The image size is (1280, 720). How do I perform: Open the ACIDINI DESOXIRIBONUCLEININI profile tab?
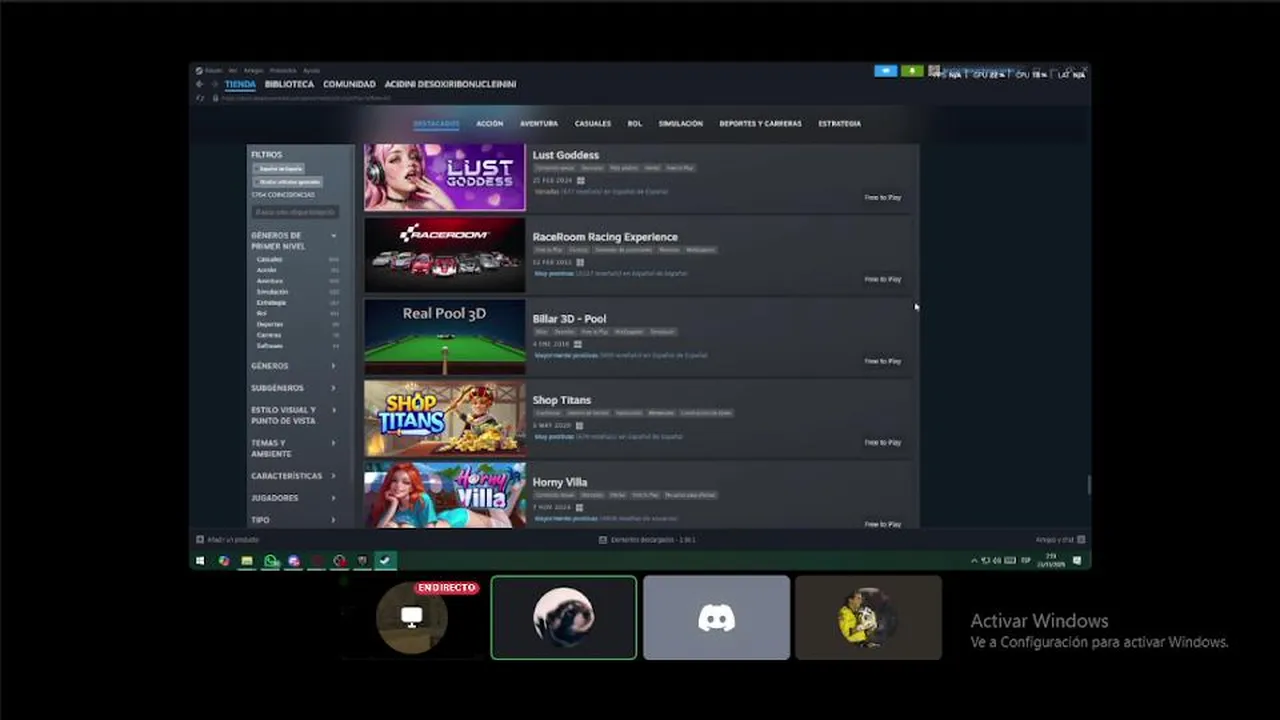450,84
